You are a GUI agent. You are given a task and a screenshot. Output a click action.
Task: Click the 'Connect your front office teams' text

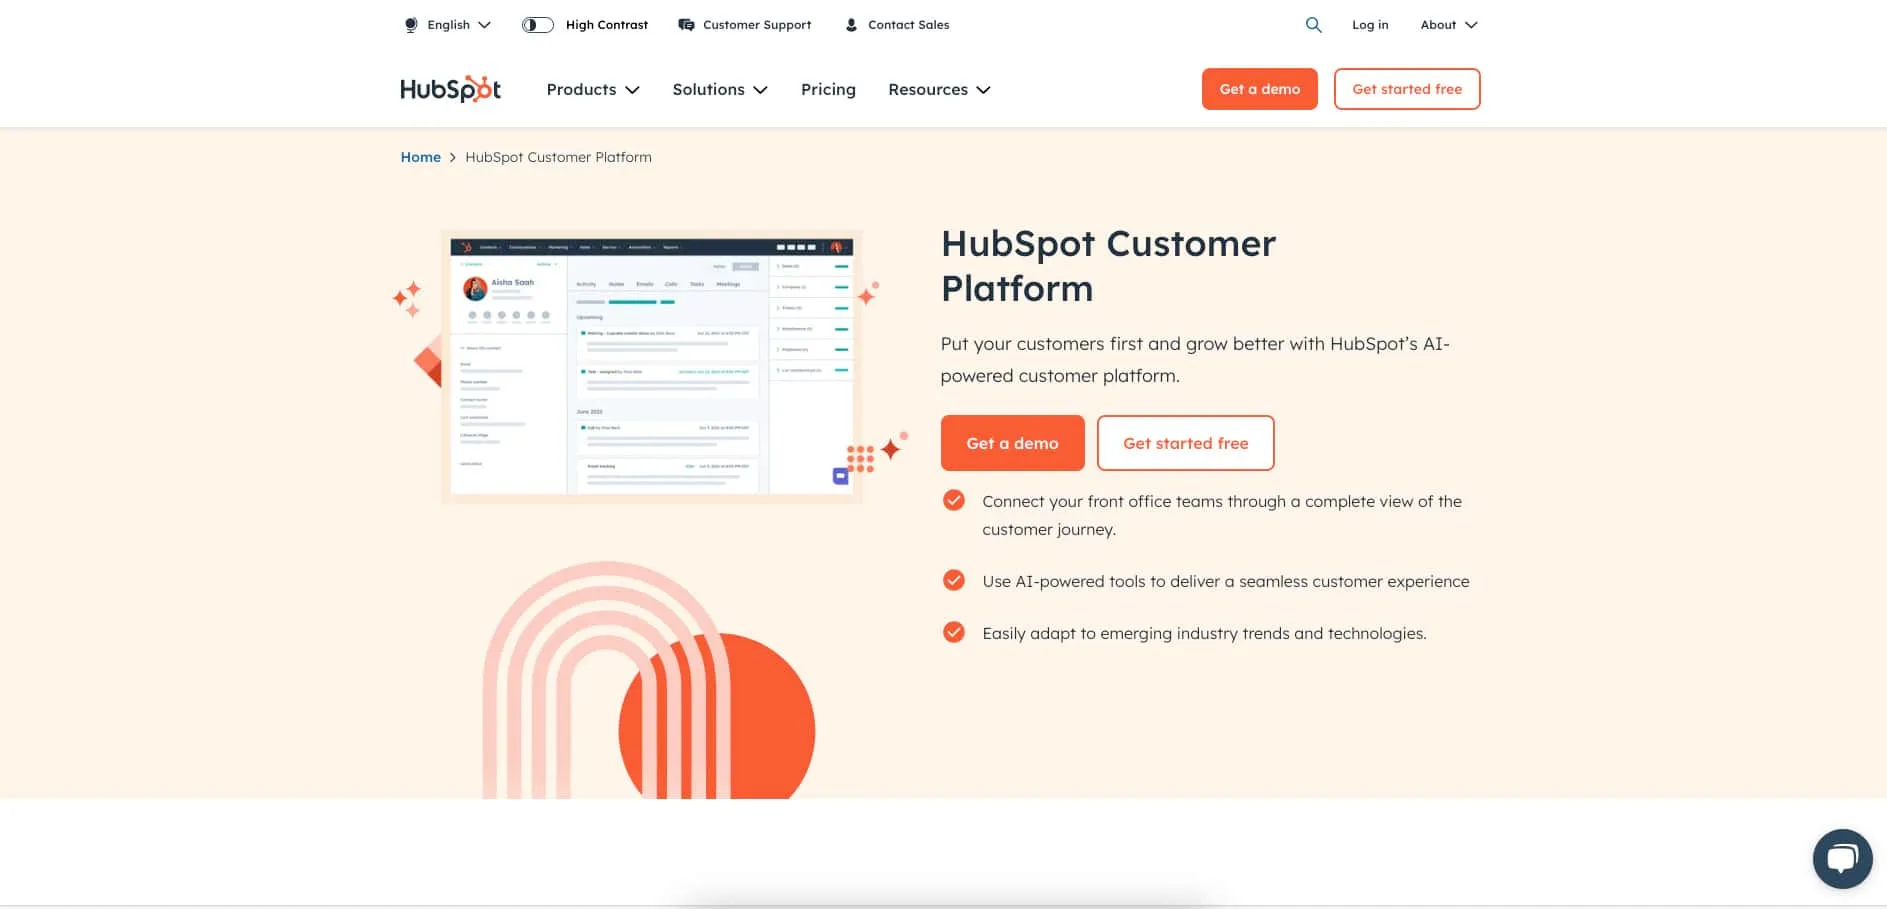tap(1222, 515)
